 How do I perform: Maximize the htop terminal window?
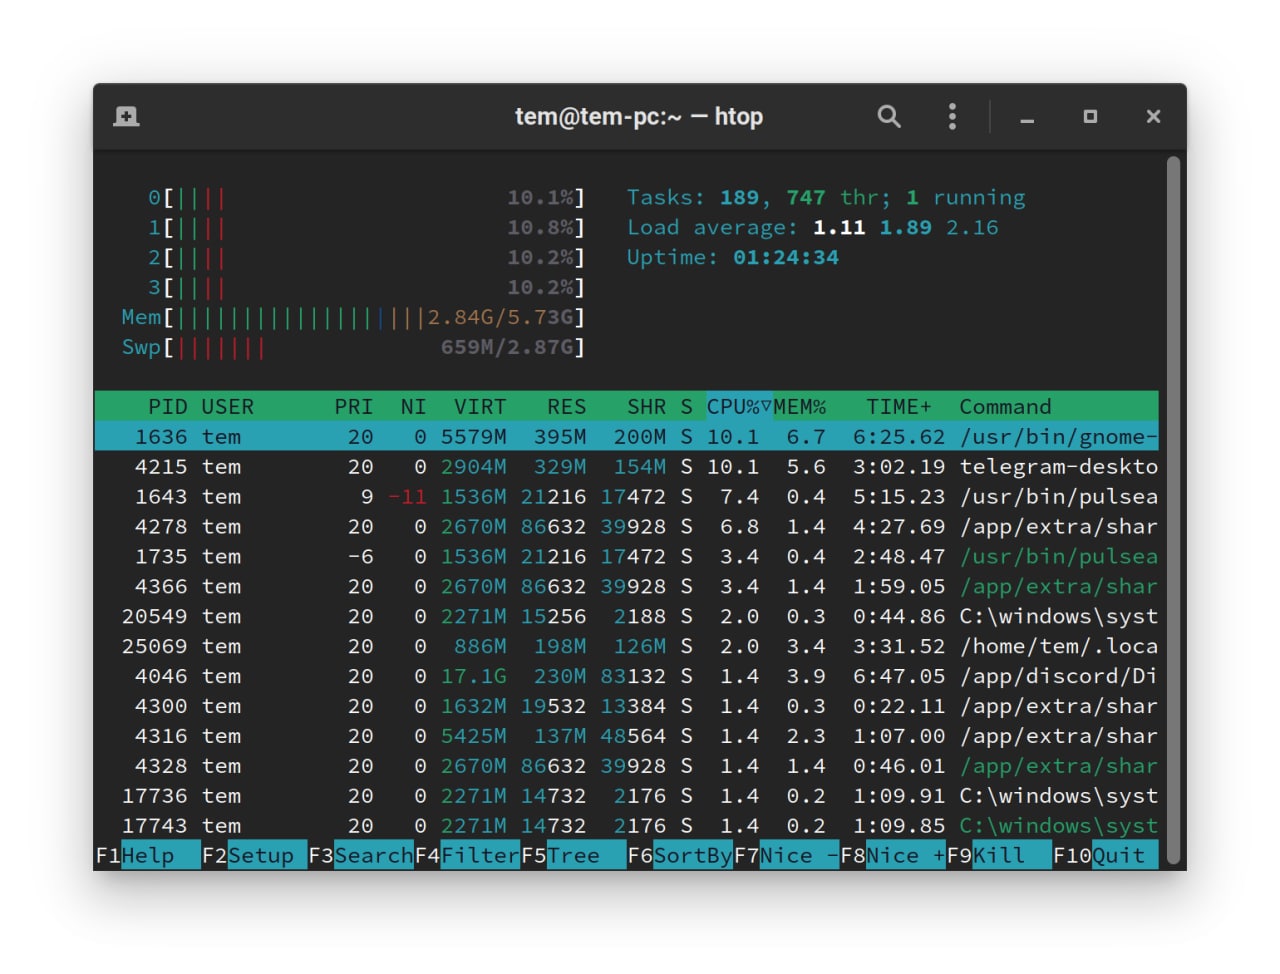coord(1090,116)
